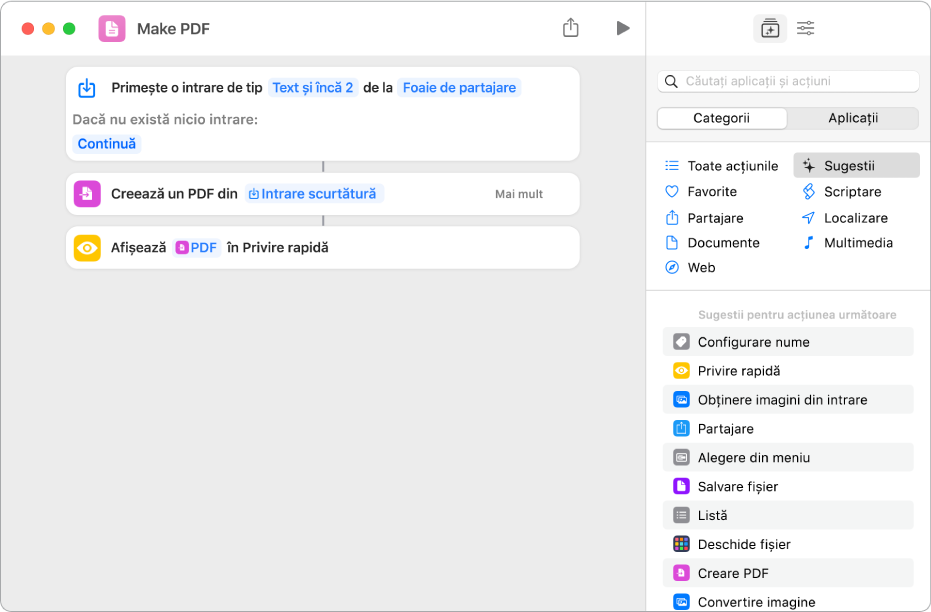This screenshot has height=612, width=931.
Task: Click the Deschide fișier action icon
Action: [x=681, y=544]
